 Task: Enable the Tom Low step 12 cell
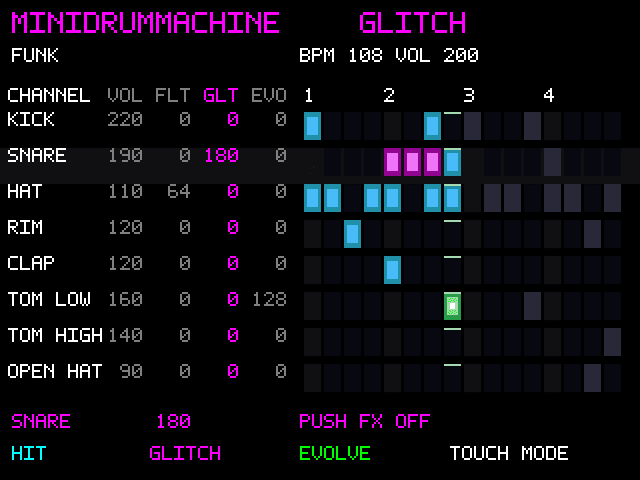click(532, 306)
